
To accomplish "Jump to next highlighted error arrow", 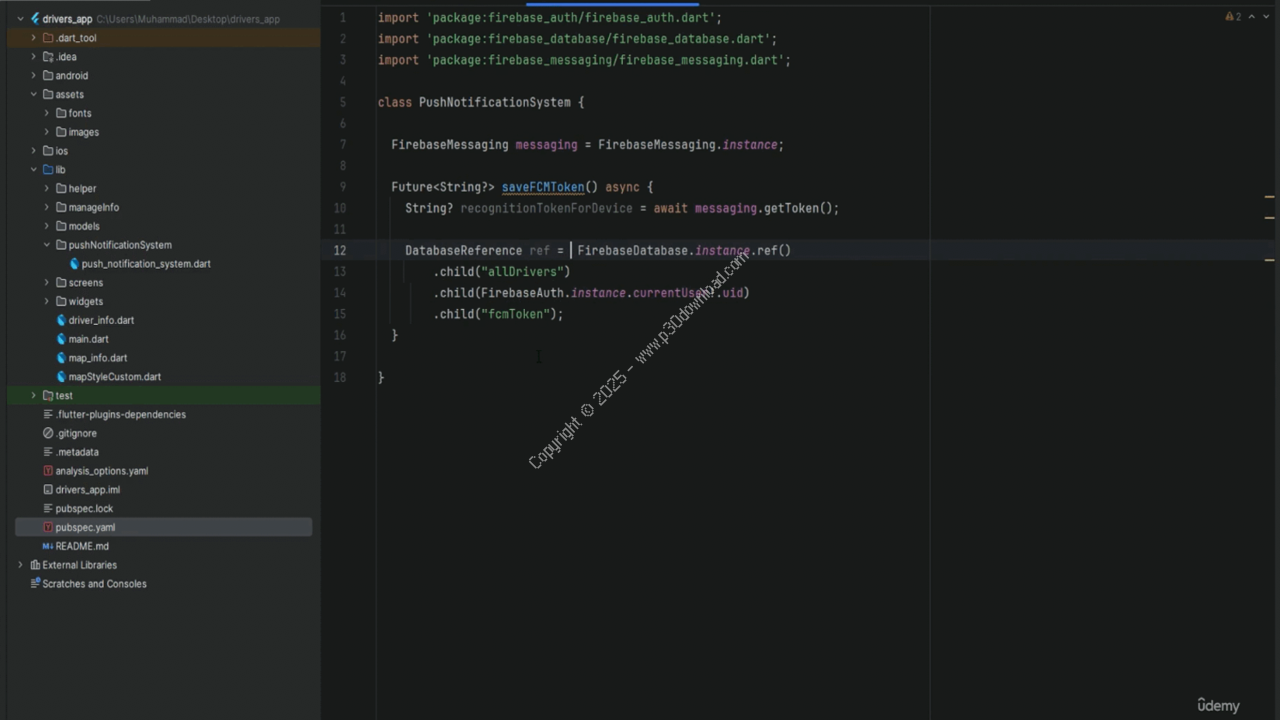I will coord(1267,17).
